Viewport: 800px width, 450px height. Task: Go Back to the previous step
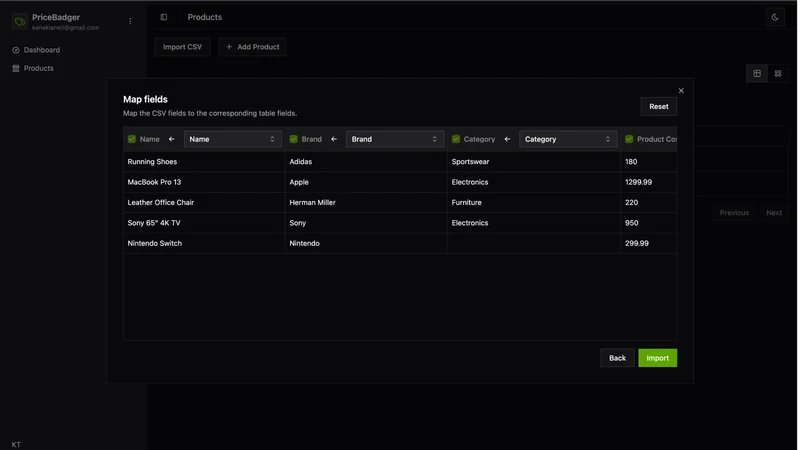click(617, 358)
